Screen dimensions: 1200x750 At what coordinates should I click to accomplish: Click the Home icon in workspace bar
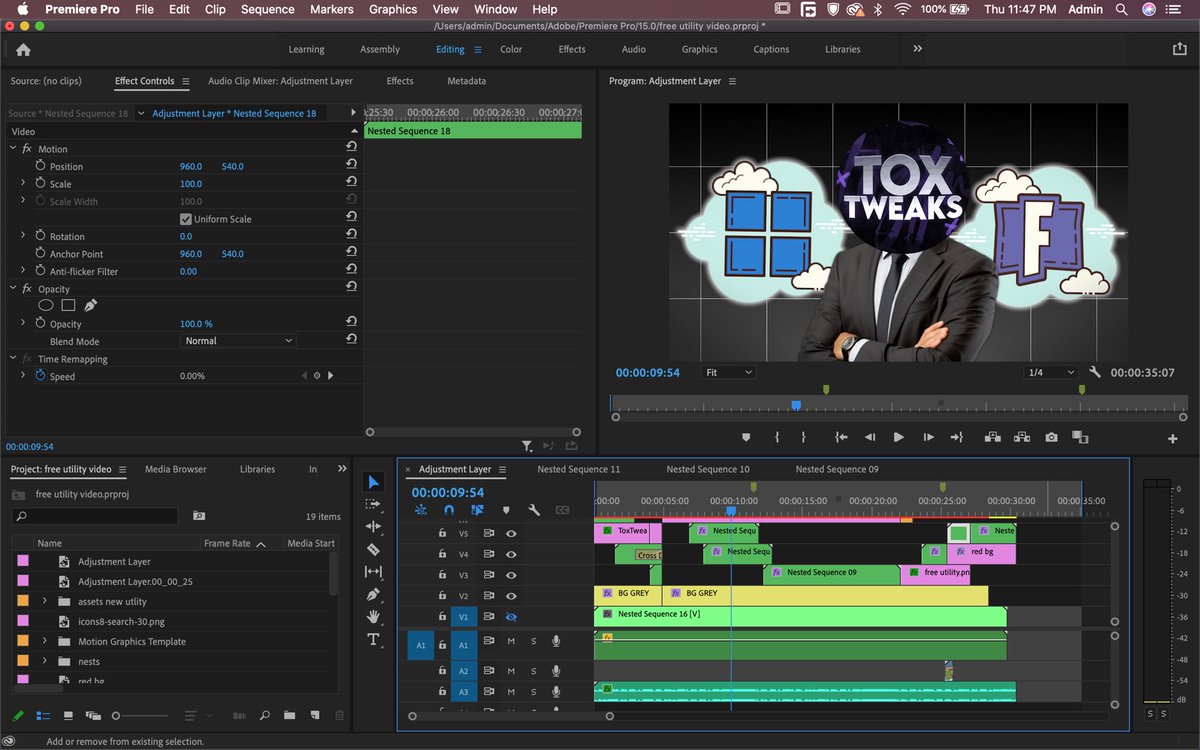pos(23,49)
